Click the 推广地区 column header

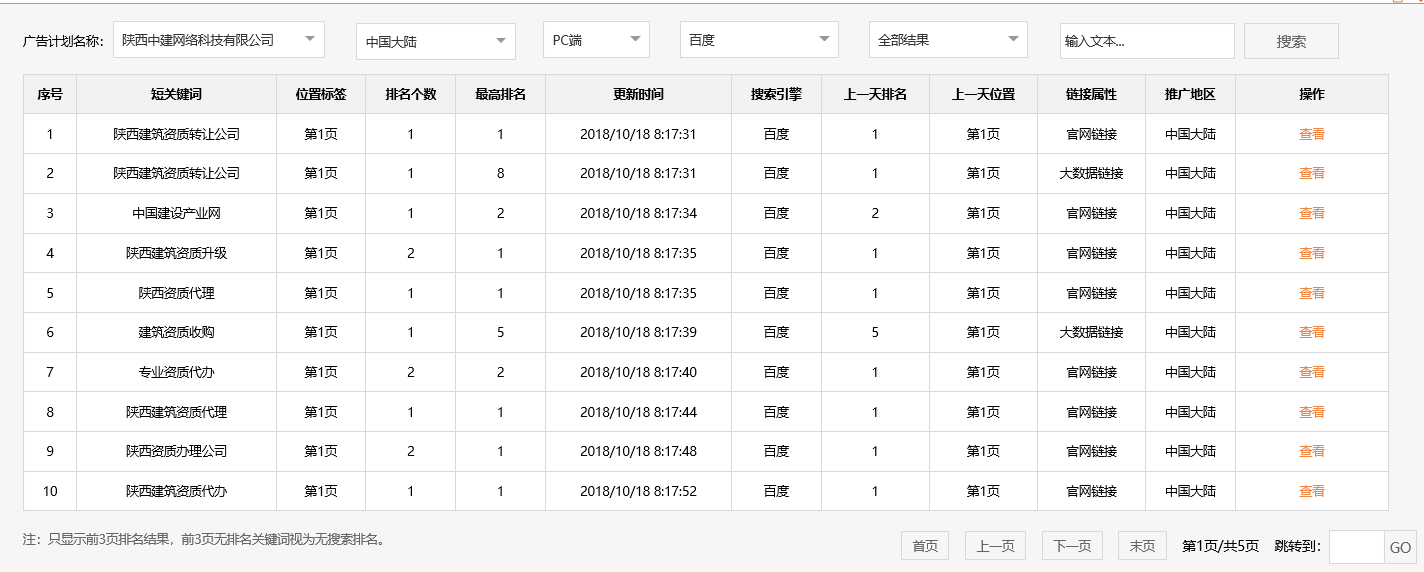coord(1190,94)
